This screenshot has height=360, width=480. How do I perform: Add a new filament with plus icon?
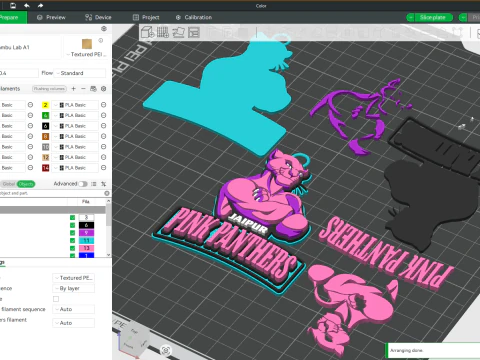coord(74,89)
